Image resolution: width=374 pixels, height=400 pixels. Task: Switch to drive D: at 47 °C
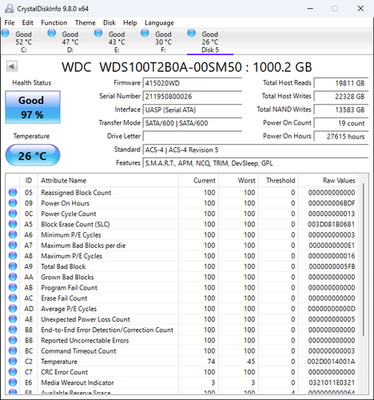(70, 42)
